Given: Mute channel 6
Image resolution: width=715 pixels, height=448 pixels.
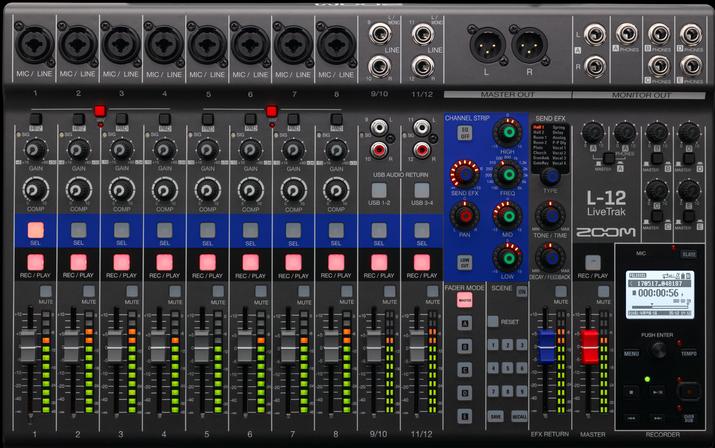Looking at the screenshot, I should coord(261,291).
